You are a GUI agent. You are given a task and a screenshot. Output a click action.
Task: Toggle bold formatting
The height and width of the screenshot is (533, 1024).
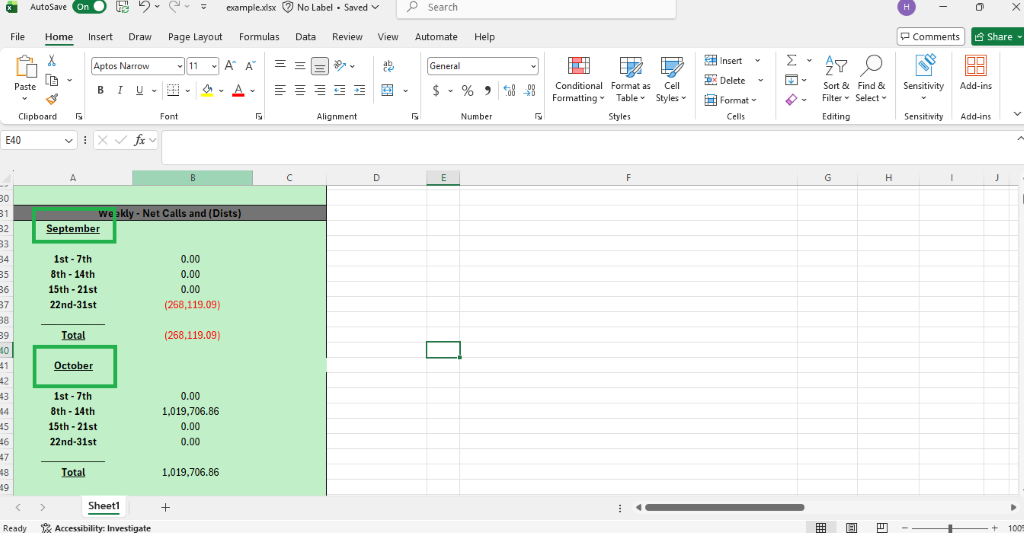click(101, 90)
